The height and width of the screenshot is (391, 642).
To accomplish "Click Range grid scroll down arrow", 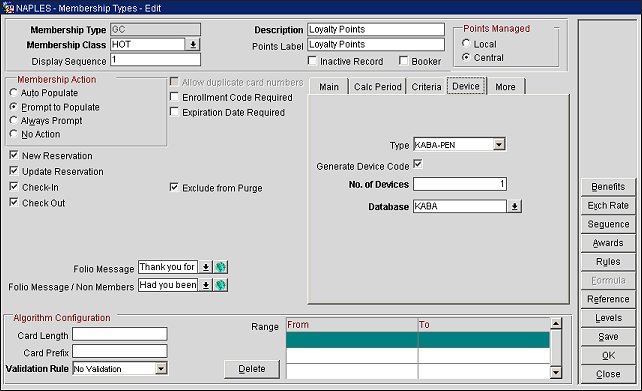I will [x=556, y=372].
